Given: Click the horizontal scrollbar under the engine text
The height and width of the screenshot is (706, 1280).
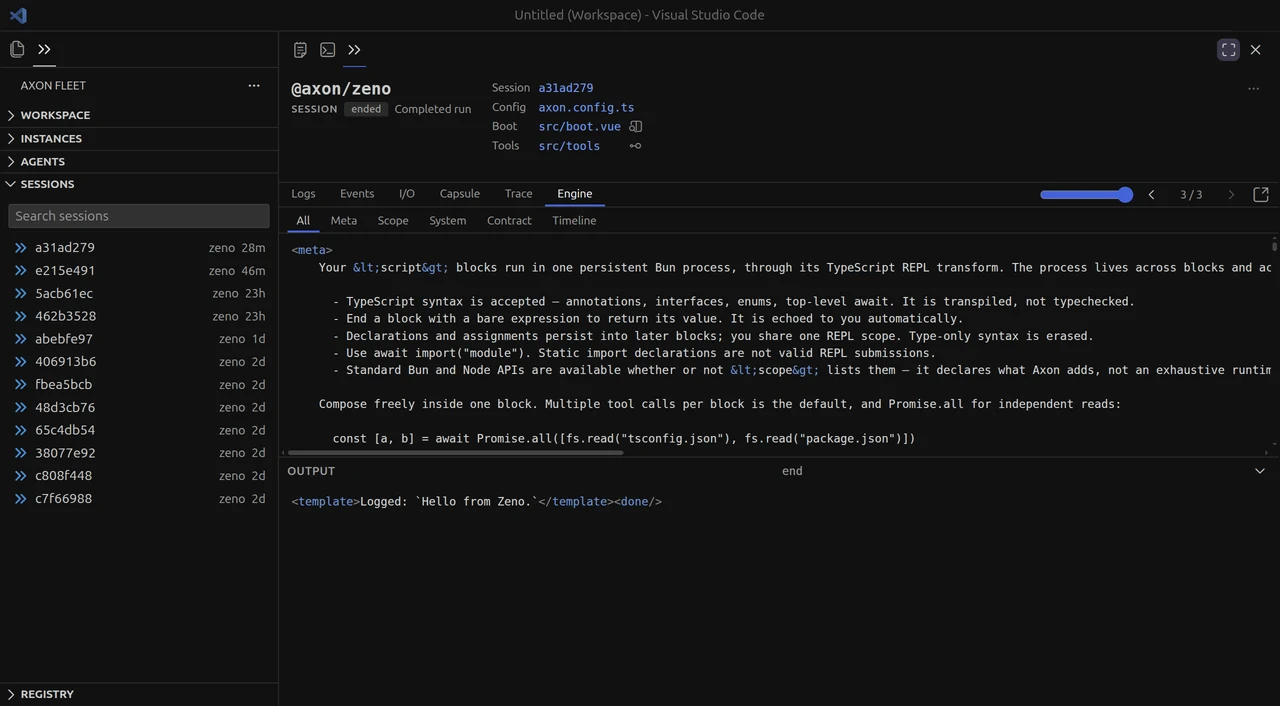Looking at the screenshot, I should 455,453.
